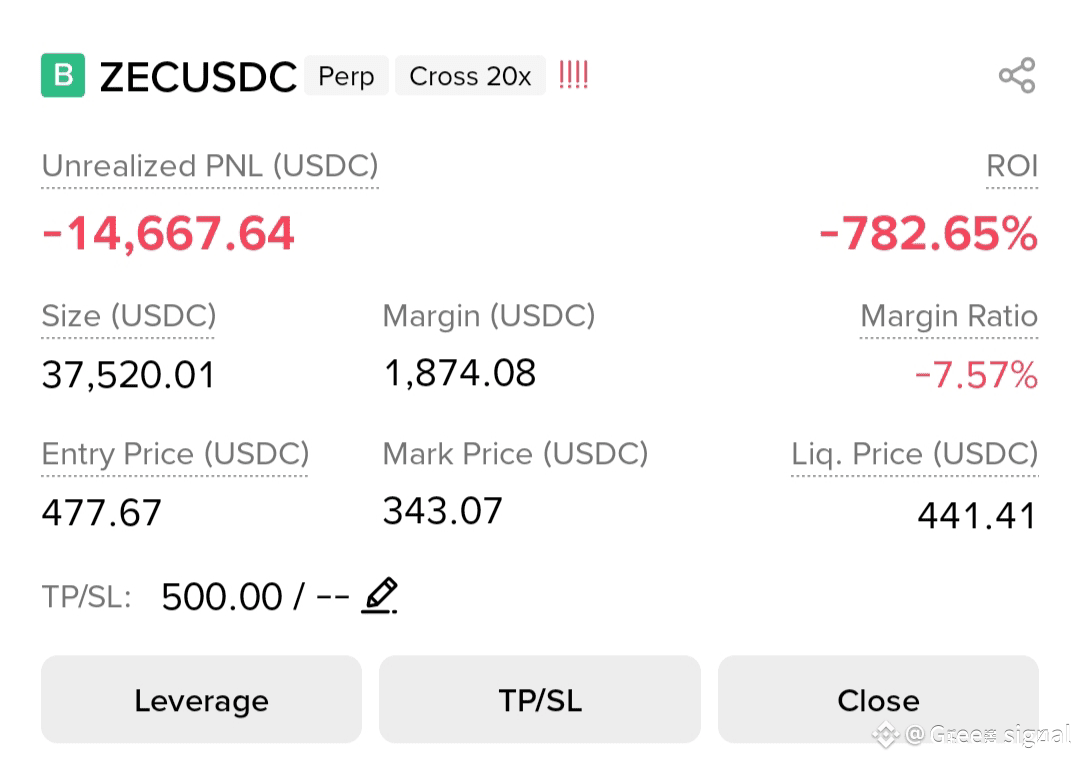The width and height of the screenshot is (1079, 760).
Task: Open the TP/SL settings button
Action: pos(540,699)
